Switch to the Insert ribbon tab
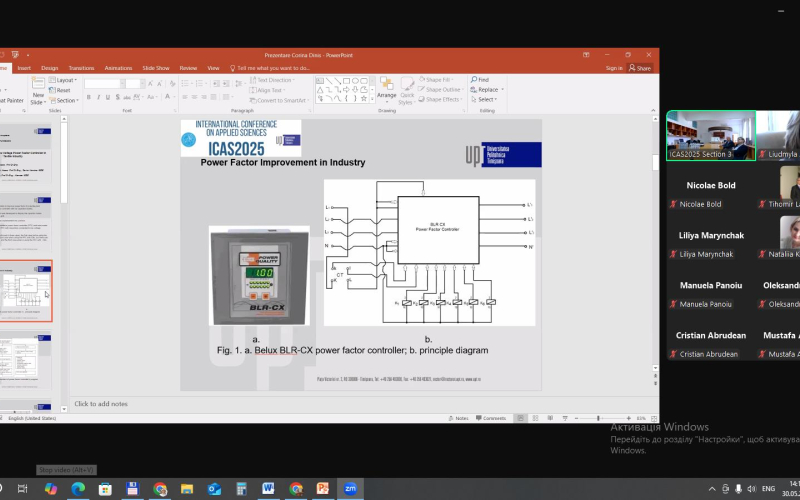Image resolution: width=800 pixels, height=500 pixels. (x=24, y=68)
